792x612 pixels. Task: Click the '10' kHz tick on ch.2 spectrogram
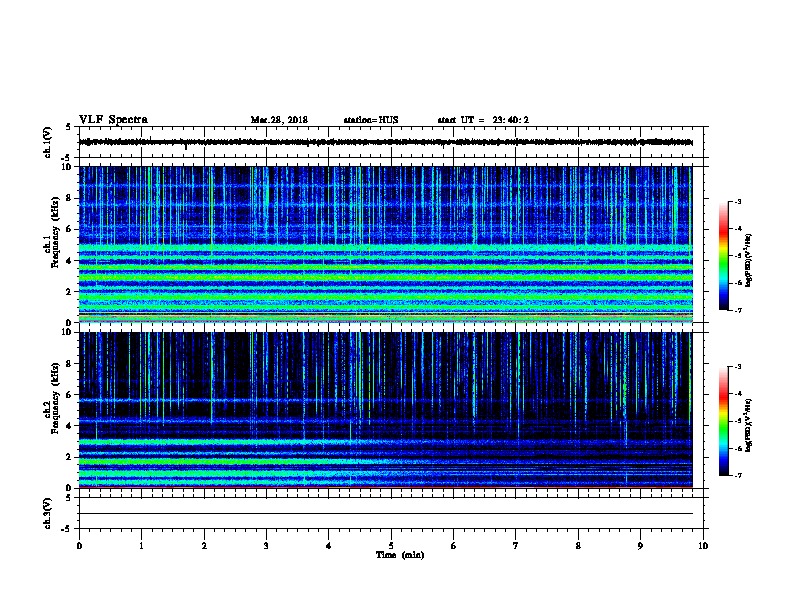tap(66, 332)
